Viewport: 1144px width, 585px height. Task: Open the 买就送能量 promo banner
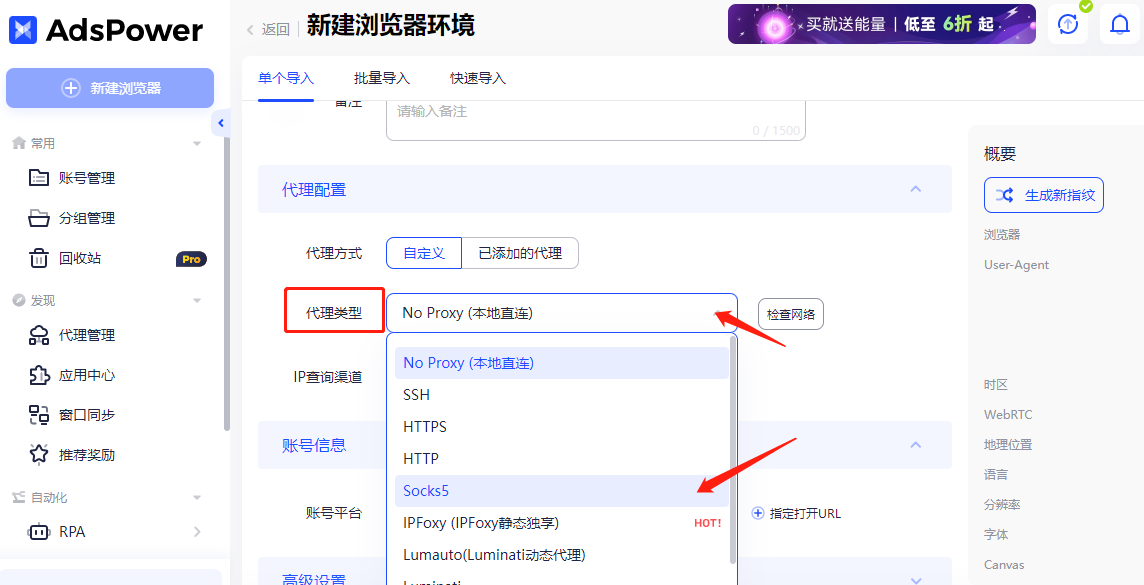[x=882, y=24]
